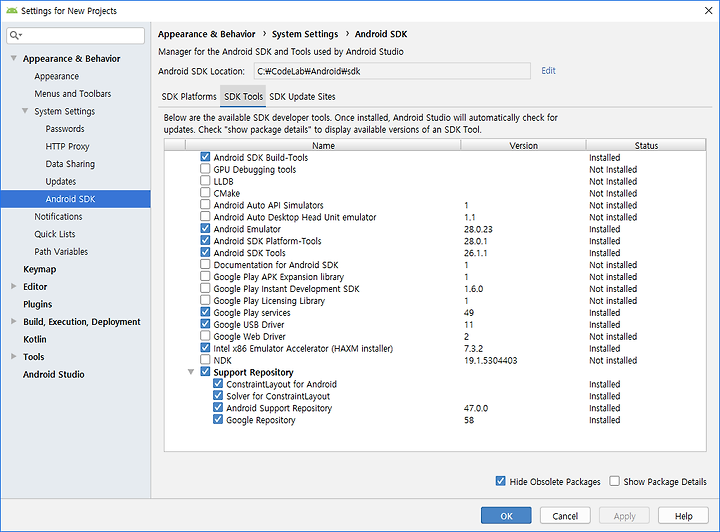720x532 pixels.
Task: Collapse Appearance & Behavior tree arrow
Action: tap(14, 58)
